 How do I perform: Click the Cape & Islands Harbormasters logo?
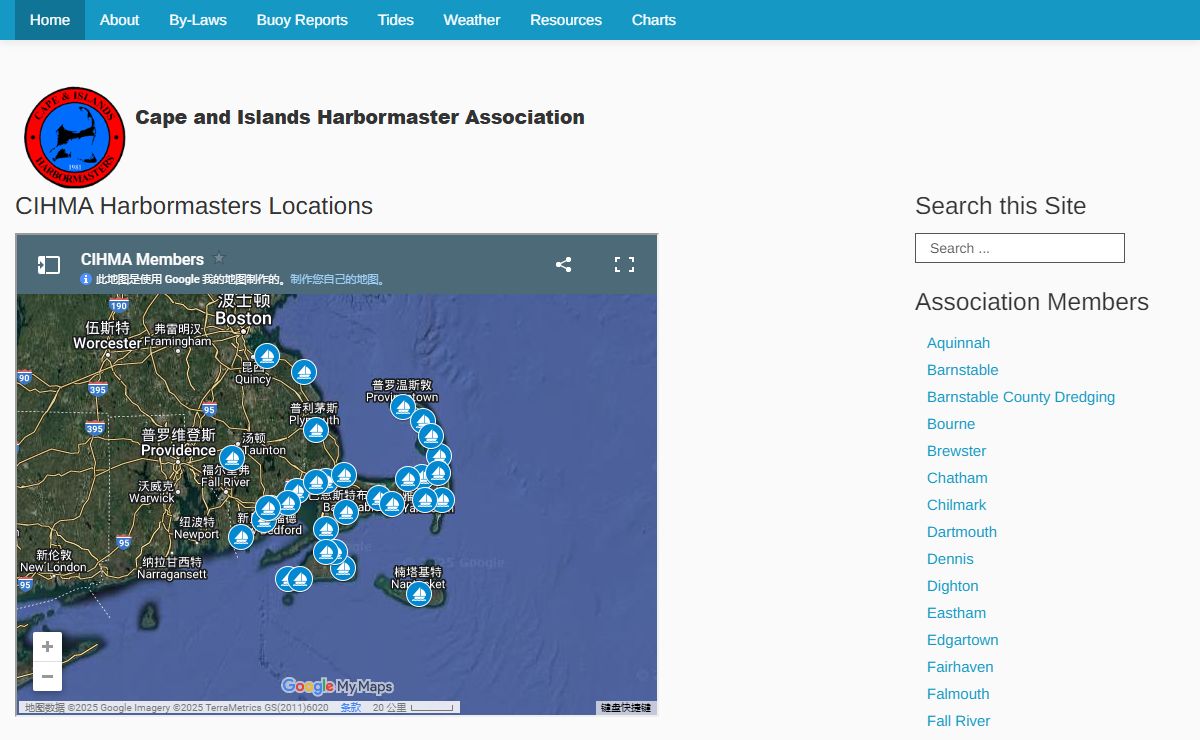74,137
